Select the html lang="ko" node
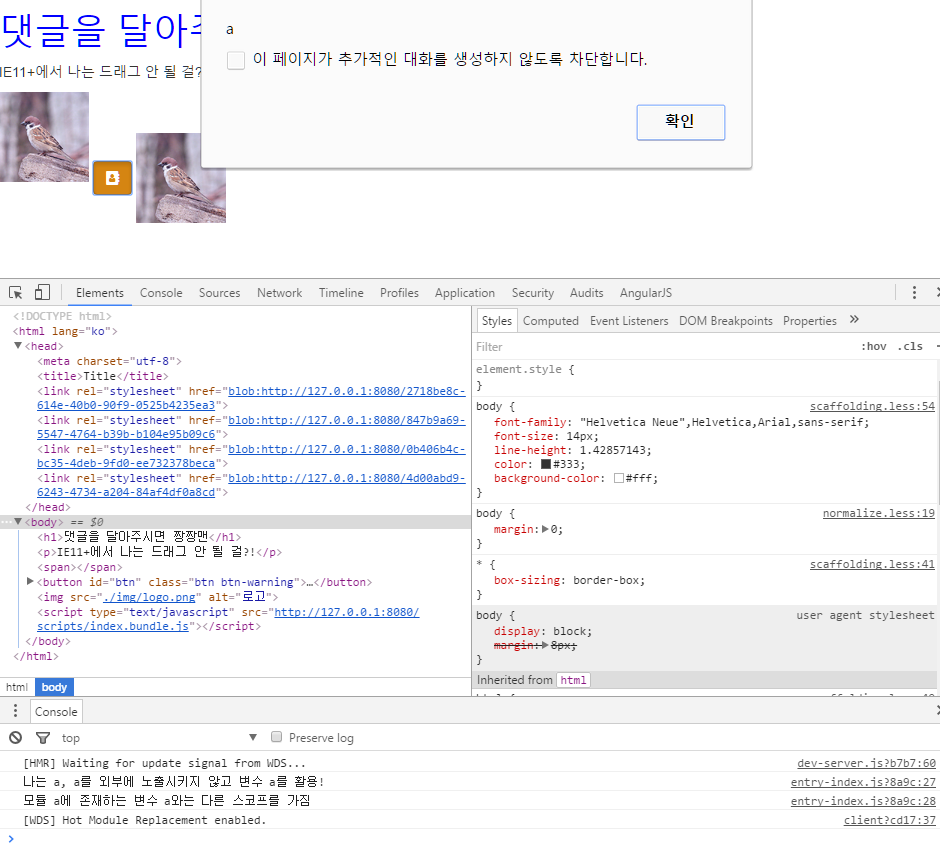The width and height of the screenshot is (940, 852). tap(65, 331)
